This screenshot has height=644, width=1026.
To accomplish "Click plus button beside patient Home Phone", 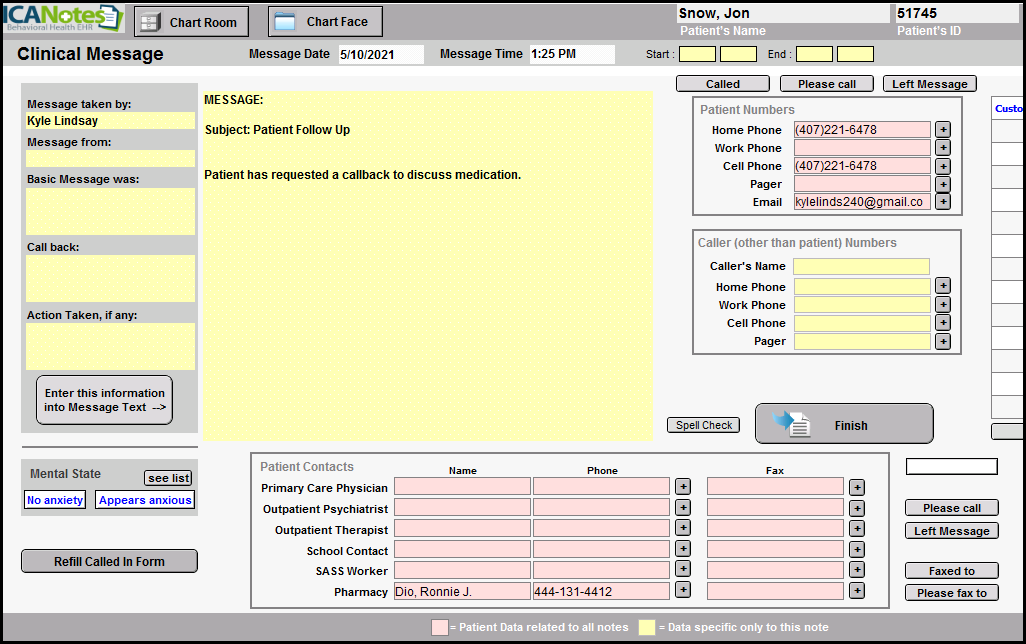I will click(942, 130).
